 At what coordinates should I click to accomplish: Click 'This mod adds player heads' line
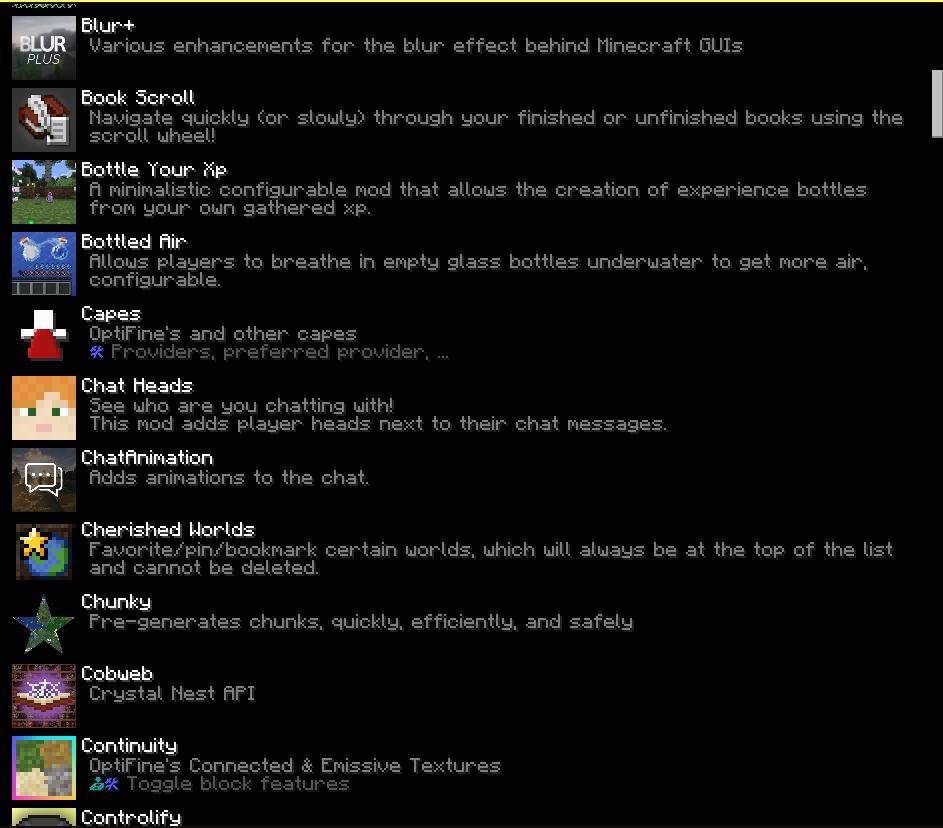378,424
